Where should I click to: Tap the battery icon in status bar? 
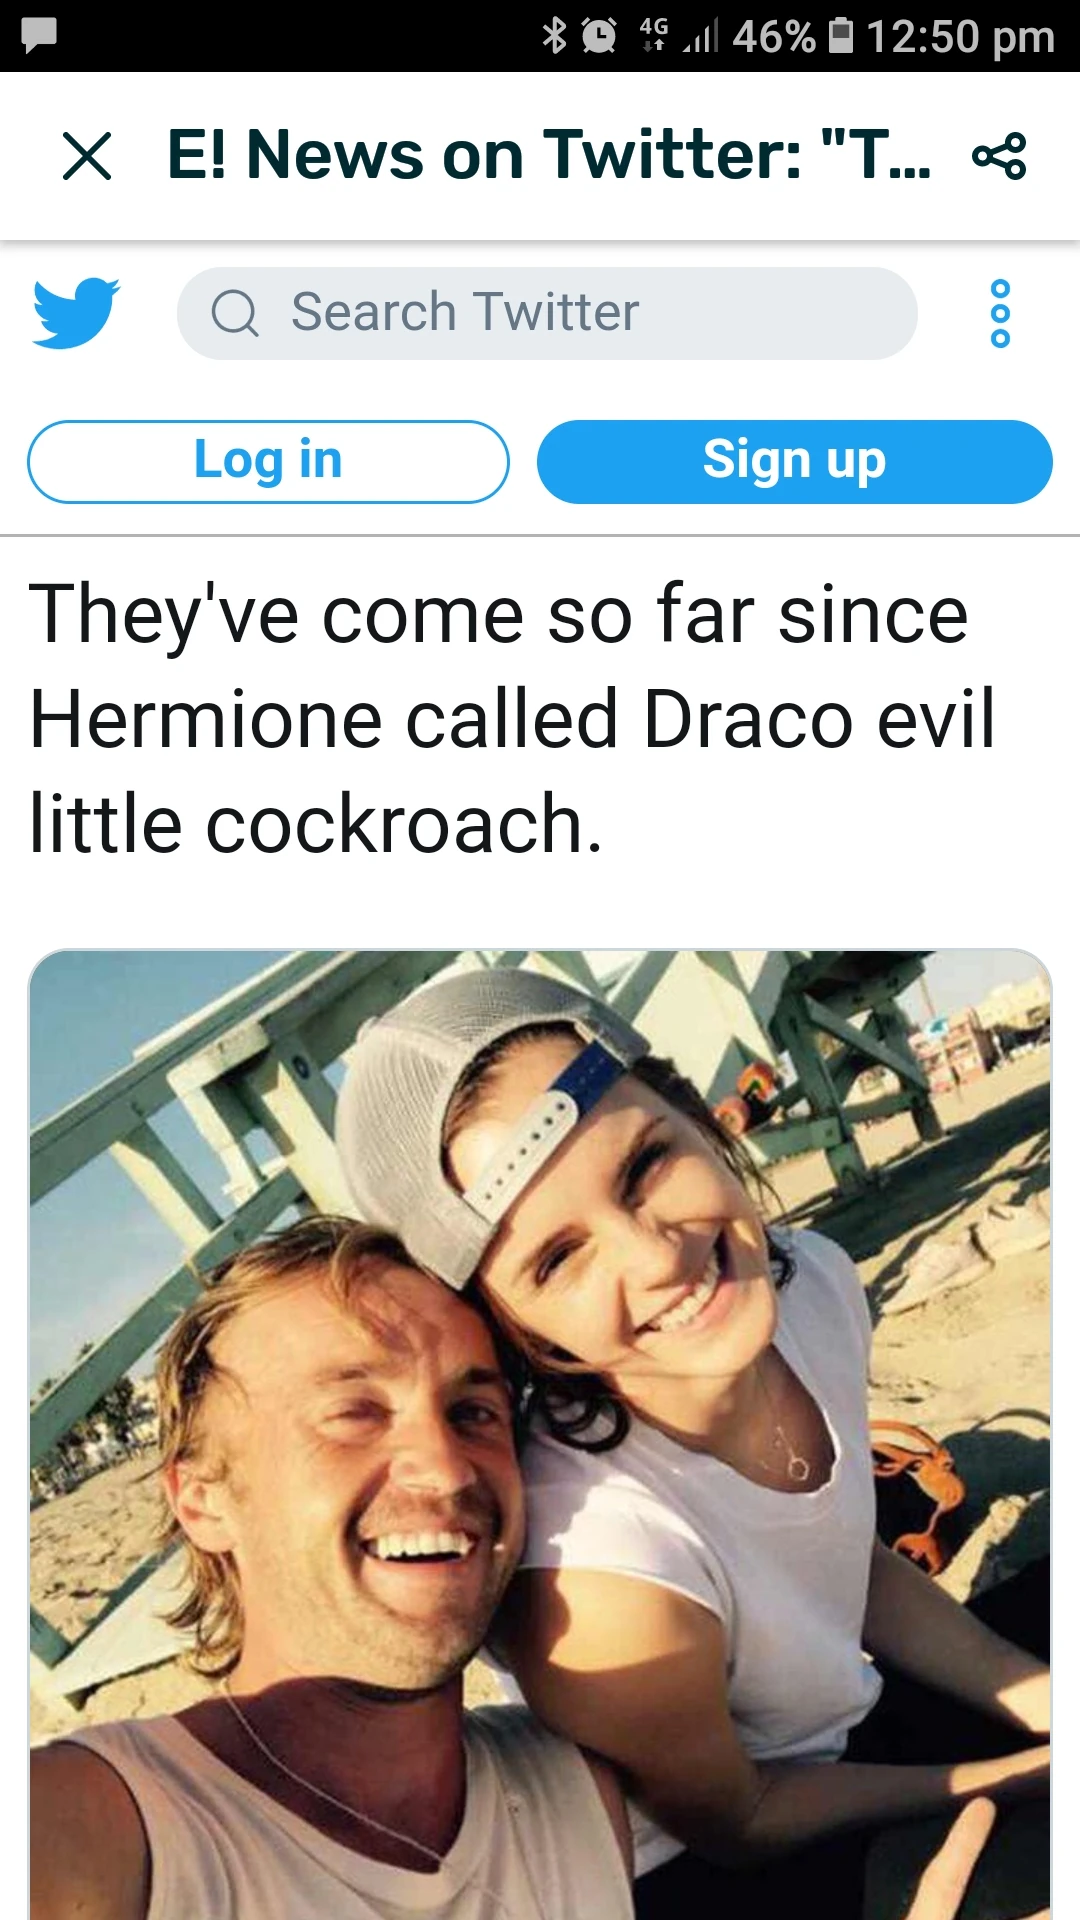click(x=842, y=35)
